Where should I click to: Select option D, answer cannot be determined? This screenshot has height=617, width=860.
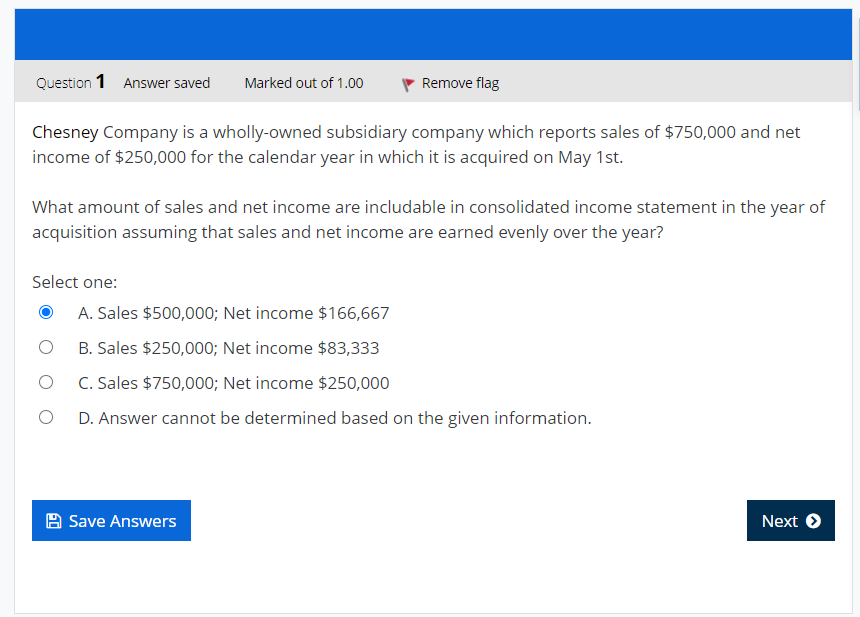pos(46,417)
